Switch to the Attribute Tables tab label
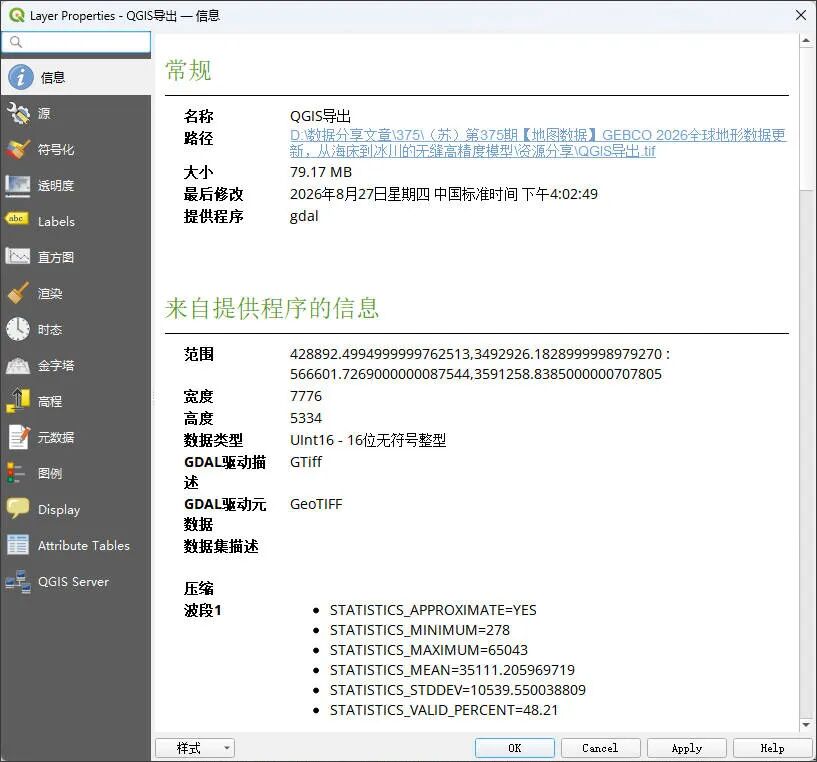This screenshot has height=762, width=817. pos(84,546)
